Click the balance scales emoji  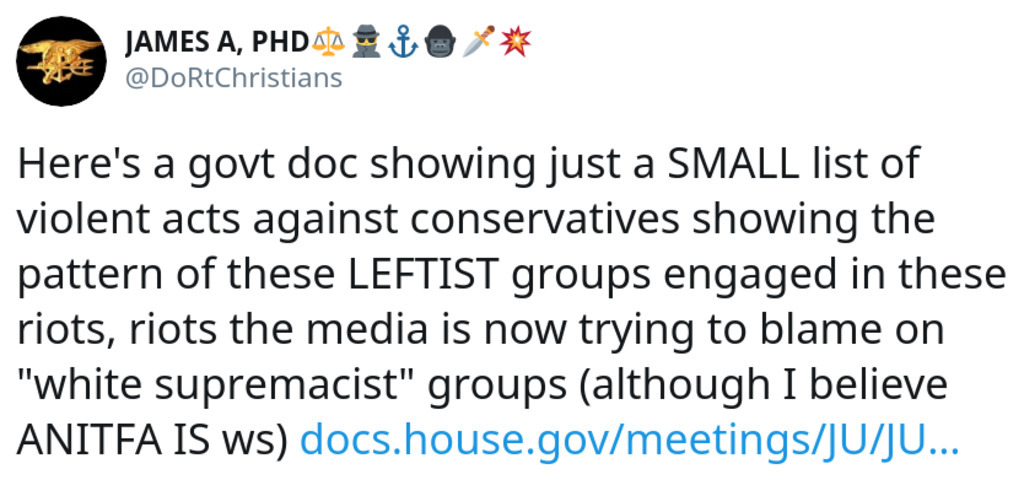pyautogui.click(x=328, y=43)
